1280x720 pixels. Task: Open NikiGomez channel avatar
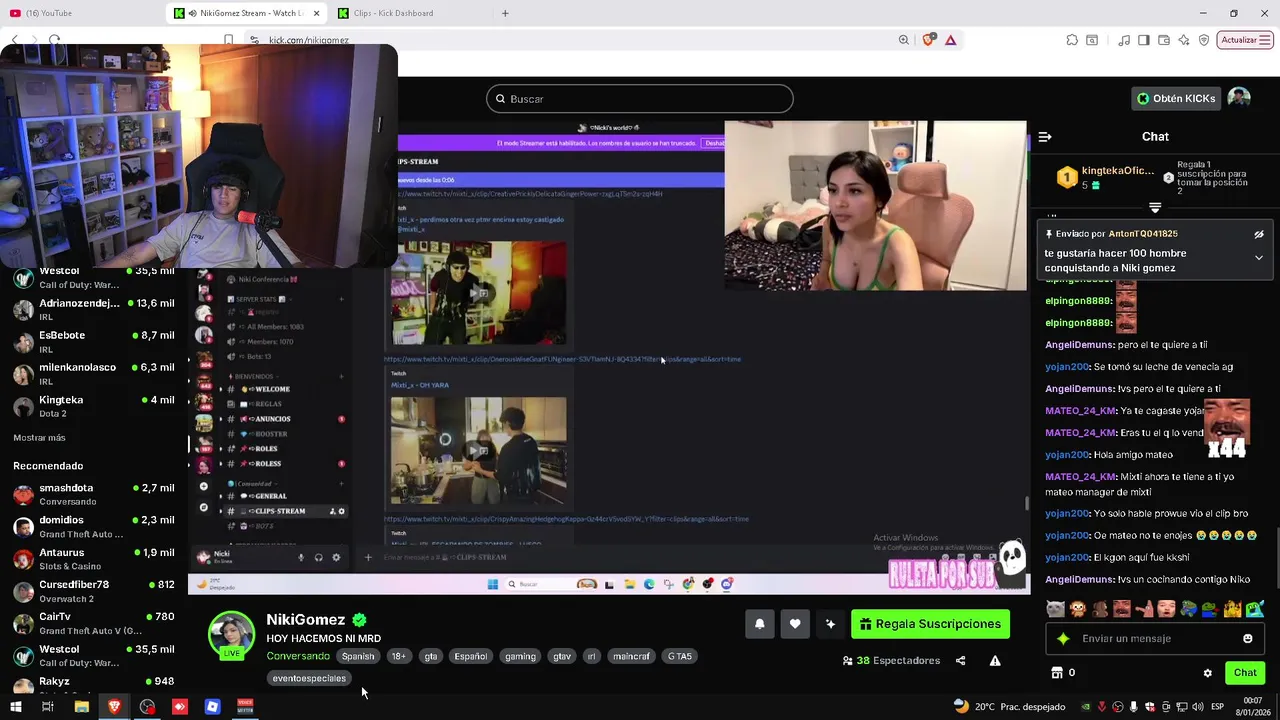[231, 635]
